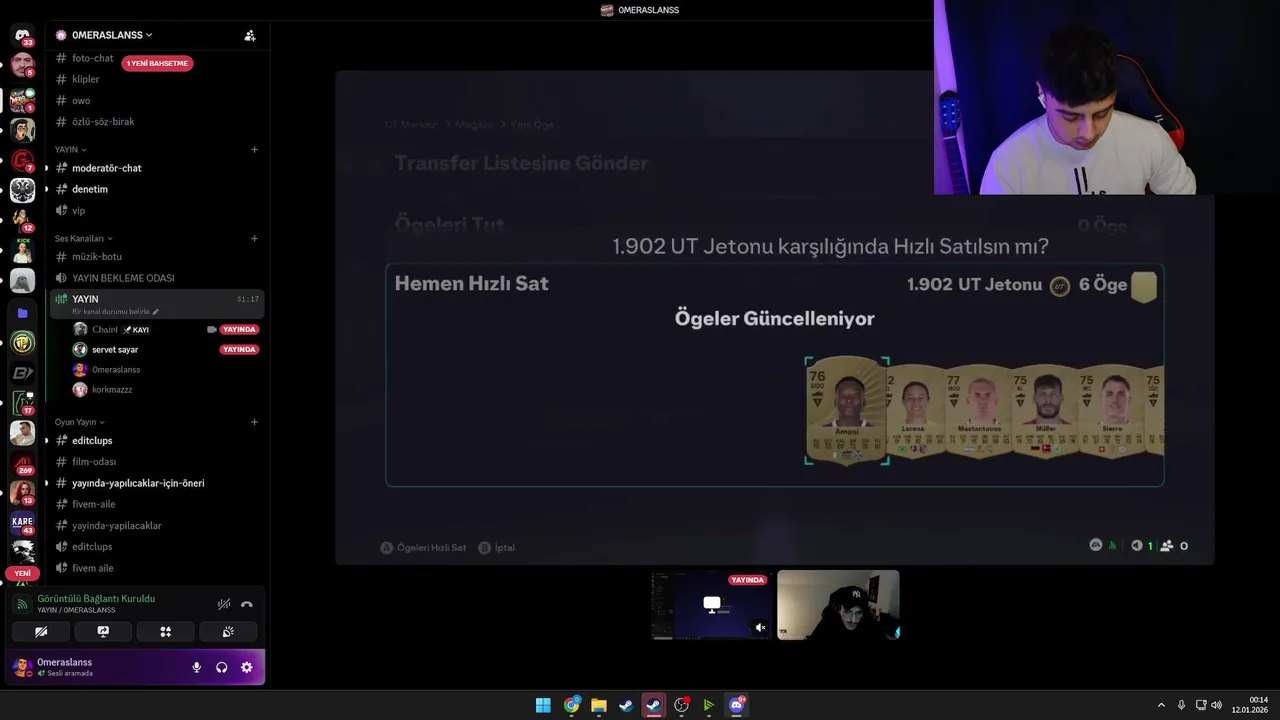1280x720 pixels.
Task: Click the taskbar volume icon
Action: (x=1217, y=705)
